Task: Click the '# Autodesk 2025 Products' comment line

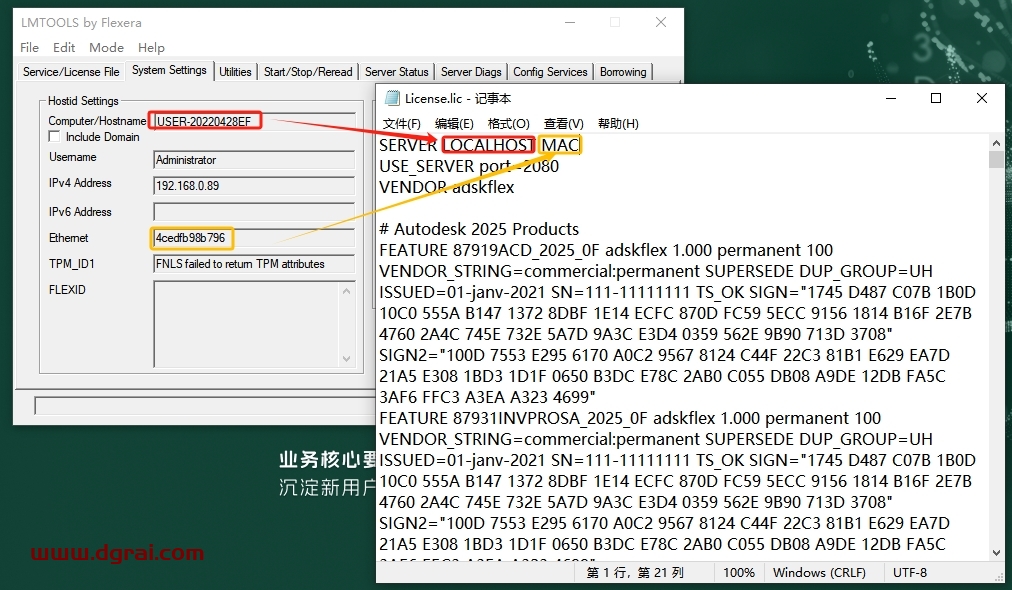Action: (x=479, y=229)
